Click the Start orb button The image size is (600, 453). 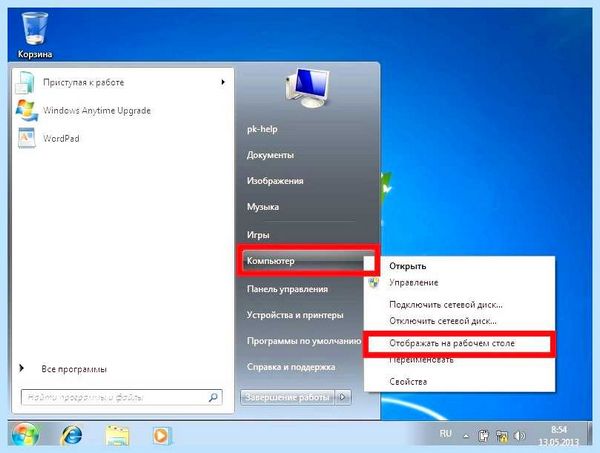25,435
